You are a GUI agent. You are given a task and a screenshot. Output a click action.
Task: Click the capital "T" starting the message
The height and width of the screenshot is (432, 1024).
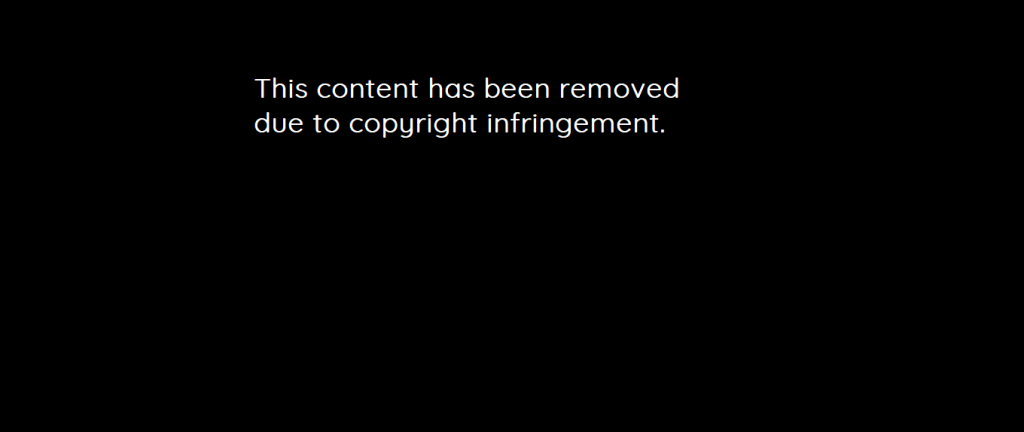coord(262,88)
